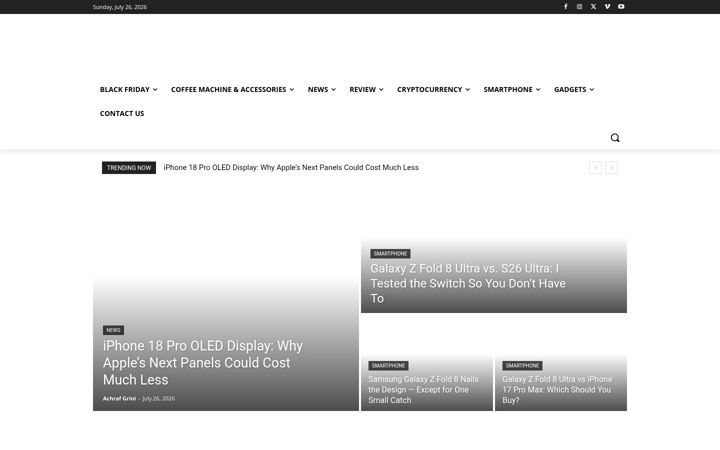720x450 pixels.
Task: Open Galaxy Z Fold 8 Ultra vs iPhone 17 Pro Max article
Action: coord(557,389)
